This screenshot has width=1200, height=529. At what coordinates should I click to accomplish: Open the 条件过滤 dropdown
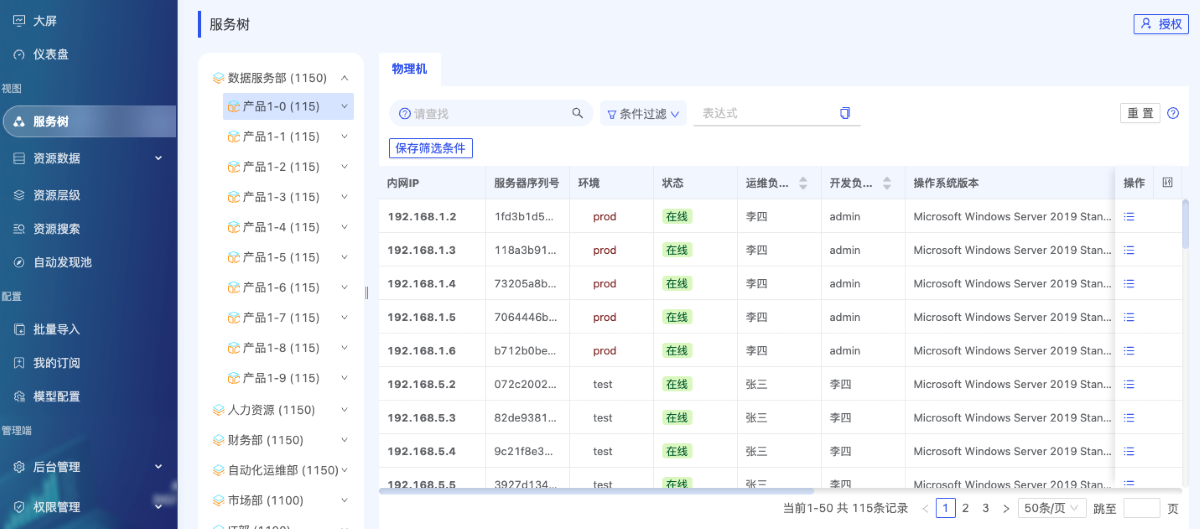644,114
